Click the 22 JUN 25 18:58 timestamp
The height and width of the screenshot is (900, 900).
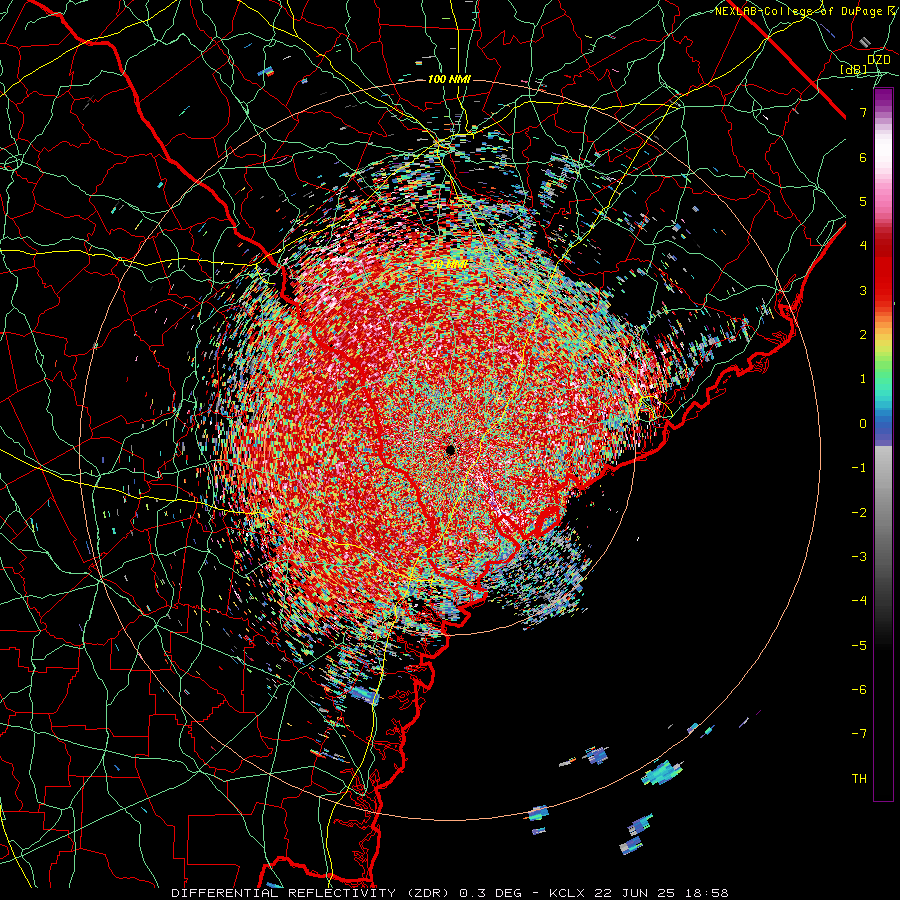662,893
